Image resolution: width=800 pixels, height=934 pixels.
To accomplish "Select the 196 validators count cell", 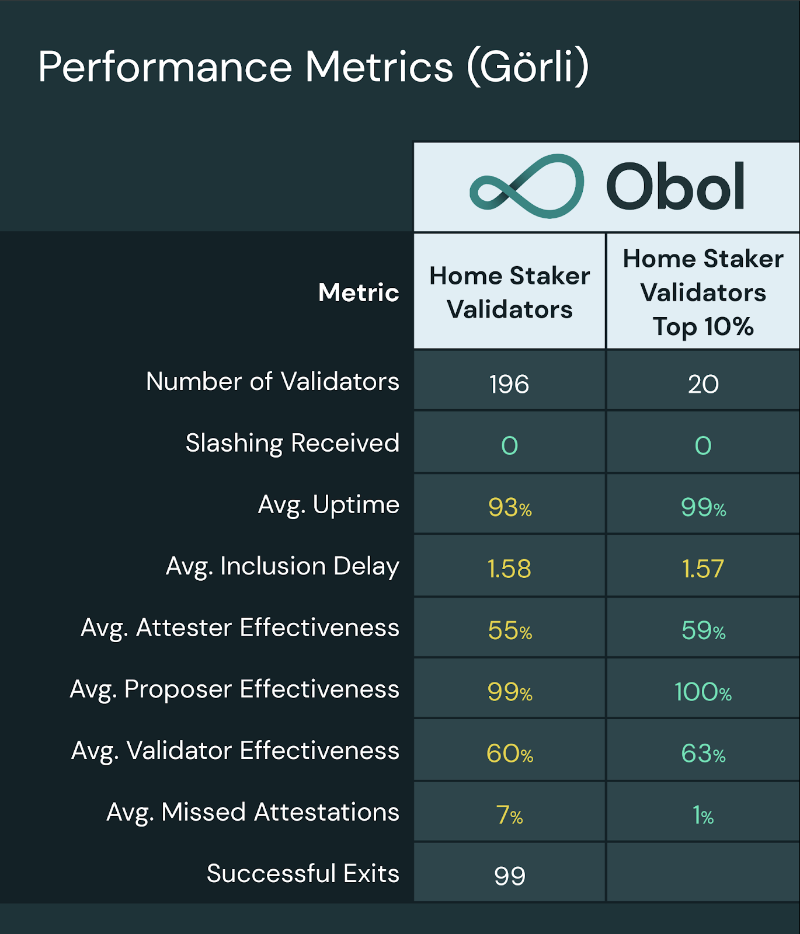I will tap(509, 383).
